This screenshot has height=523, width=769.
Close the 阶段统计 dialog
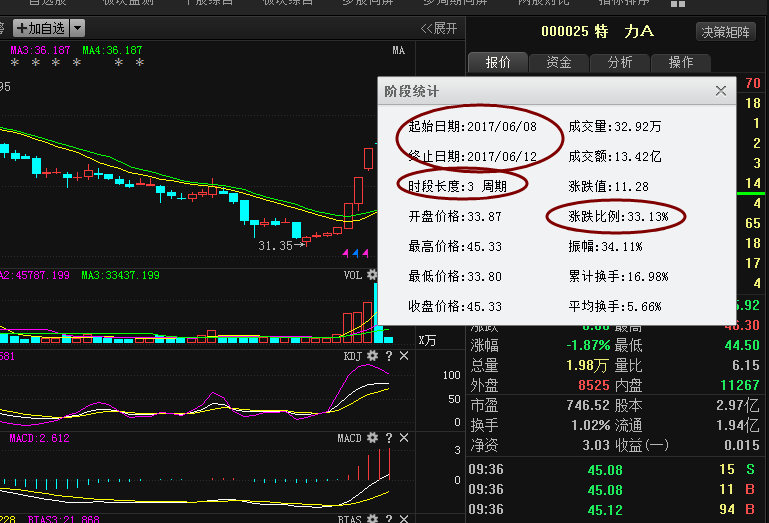pos(720,91)
